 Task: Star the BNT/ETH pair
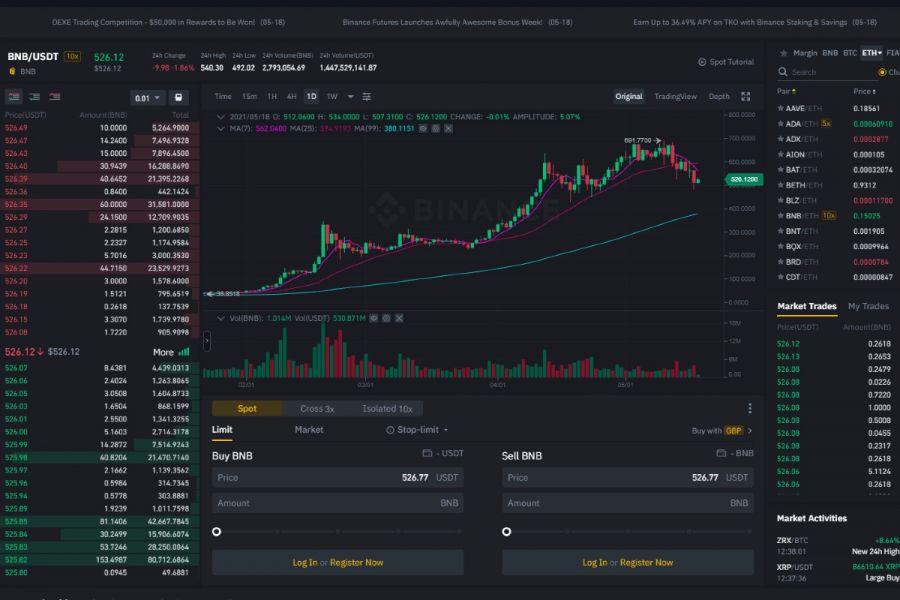[x=780, y=231]
